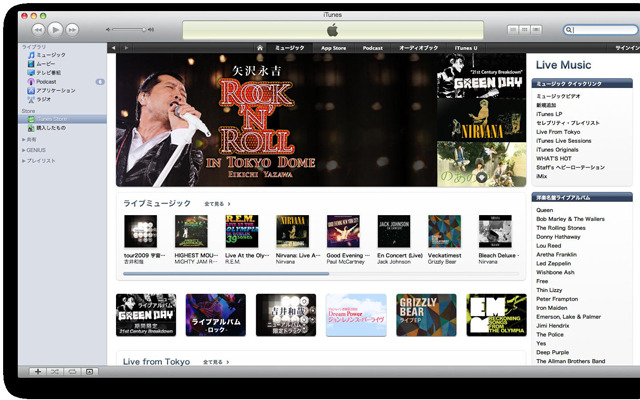Screen dimensions: 640x400
Task: Toggle shuffle in the bottom bar
Action: point(55,371)
